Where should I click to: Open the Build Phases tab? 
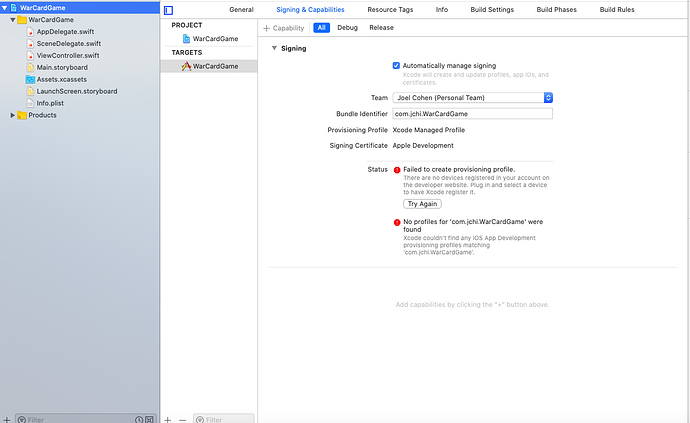(x=557, y=10)
